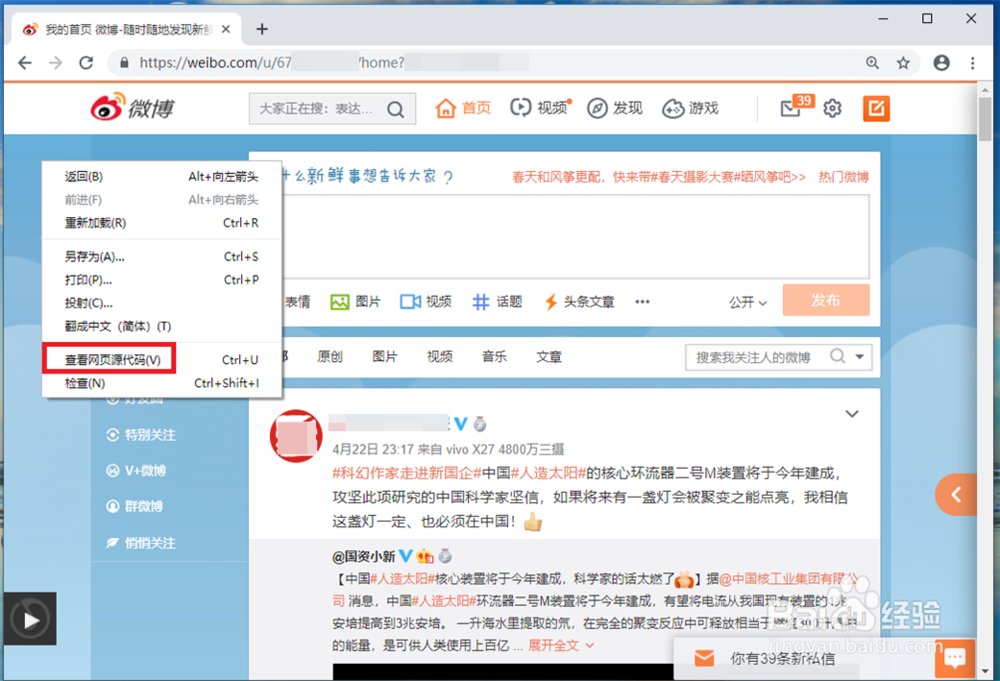Open 头条文章 headline article composer
The image size is (1000, 681).
580,300
